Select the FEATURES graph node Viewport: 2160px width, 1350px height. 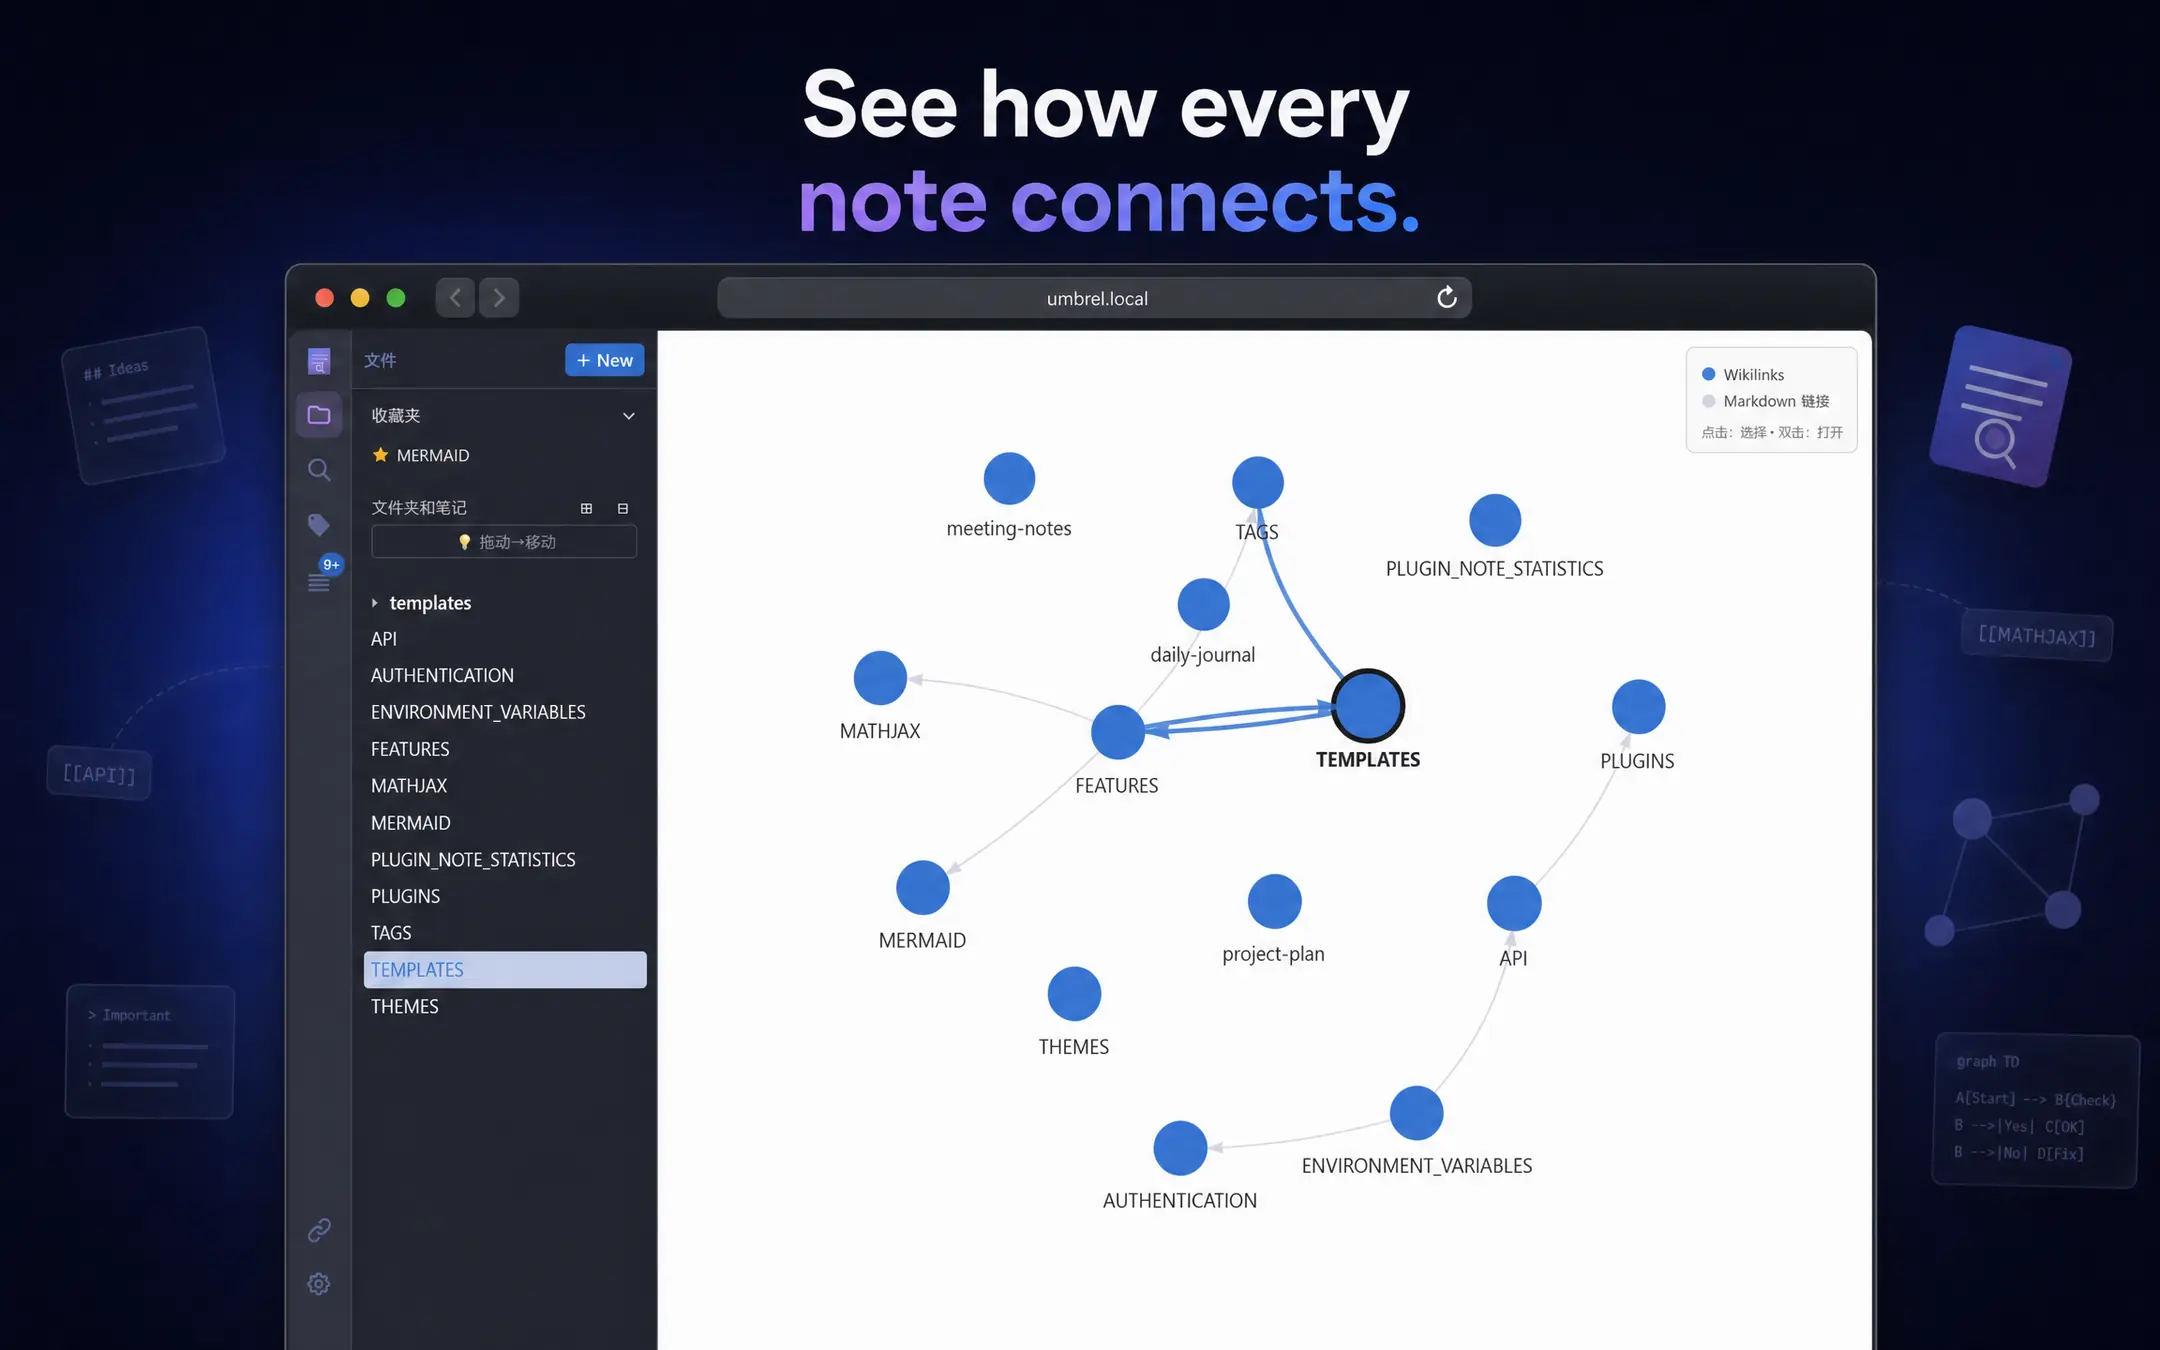(x=1118, y=732)
